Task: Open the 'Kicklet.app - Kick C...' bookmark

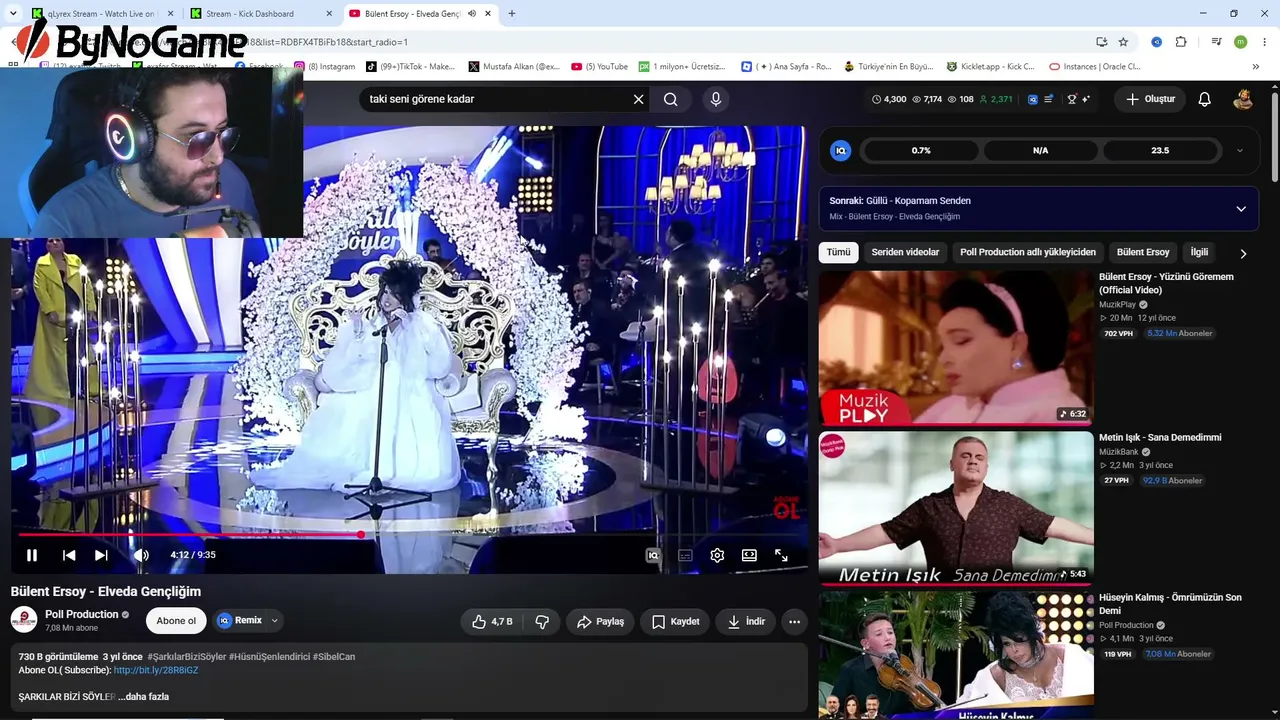Action: click(990, 67)
